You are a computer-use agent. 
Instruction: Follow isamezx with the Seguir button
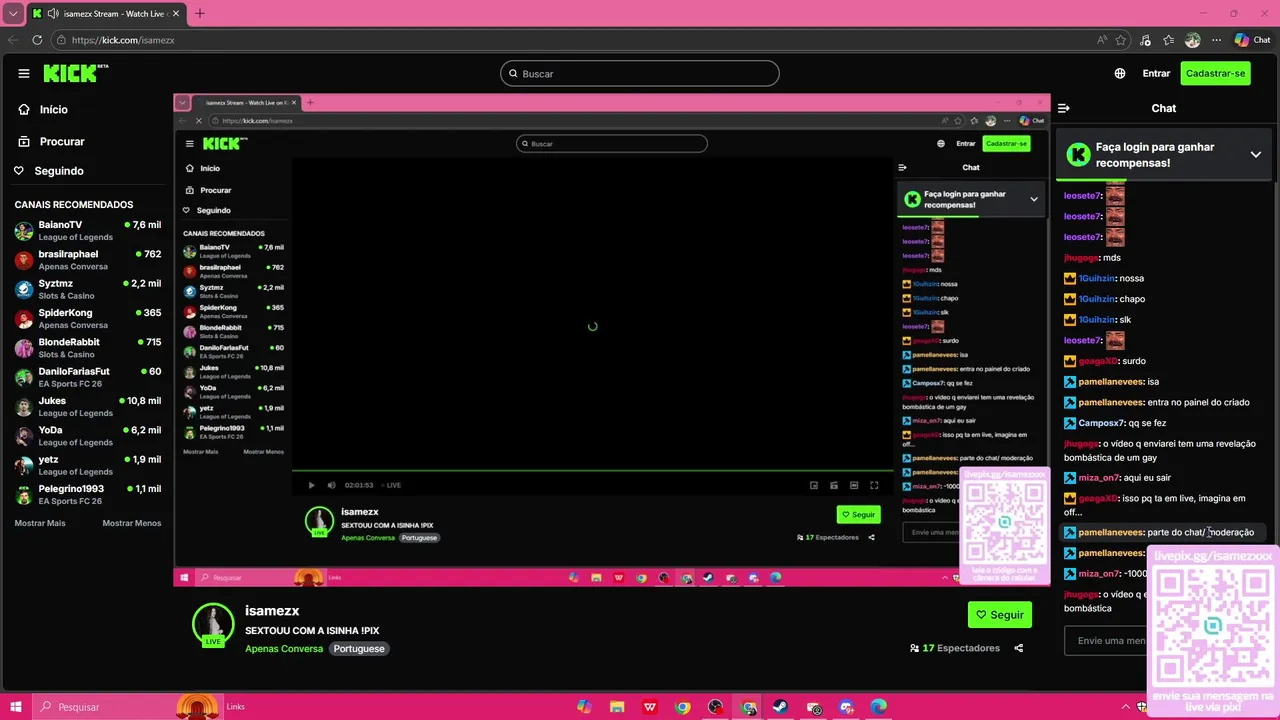(1000, 615)
